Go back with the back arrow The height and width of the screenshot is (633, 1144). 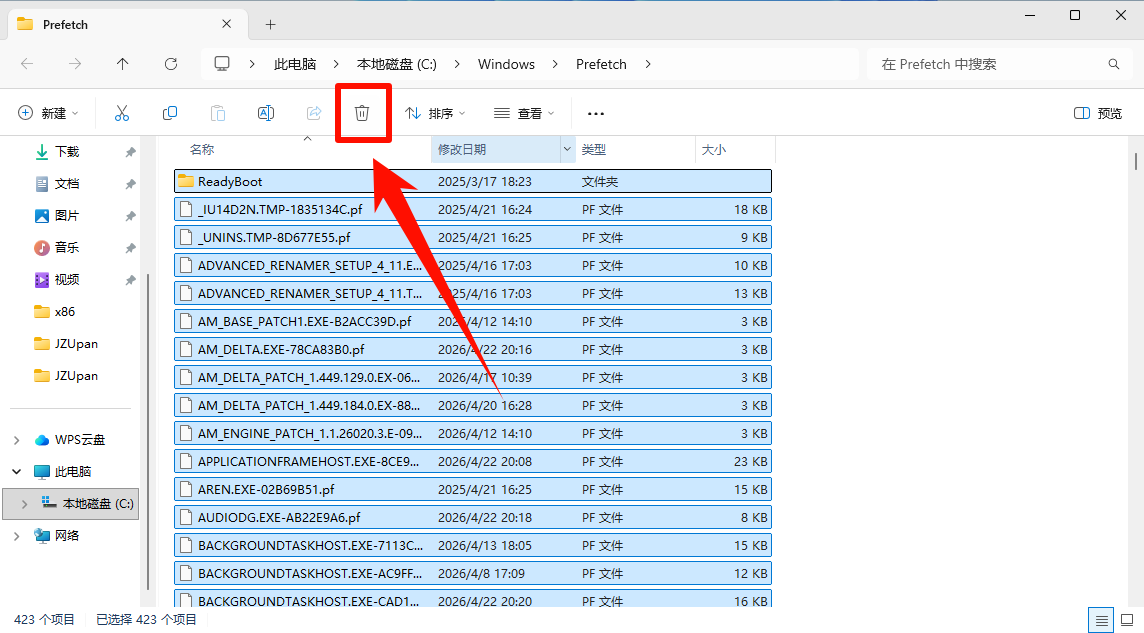tap(27, 64)
